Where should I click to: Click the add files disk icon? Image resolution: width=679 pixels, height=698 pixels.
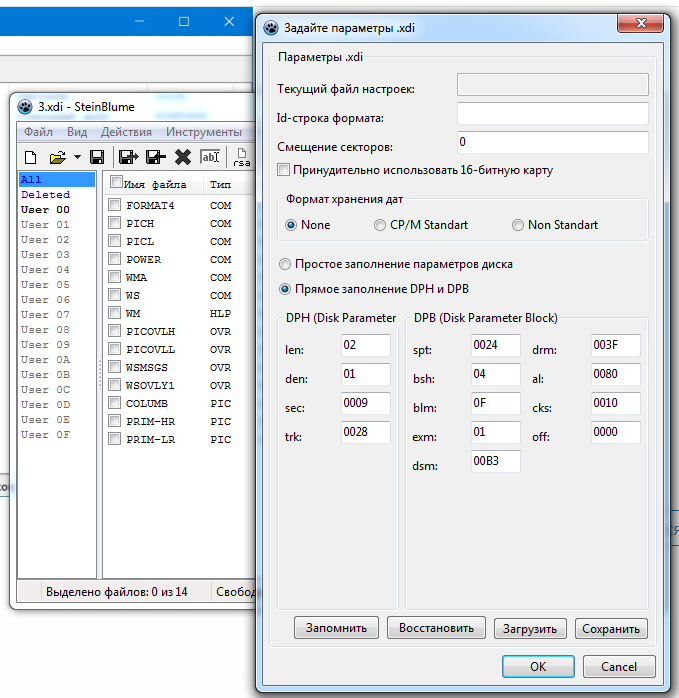coord(155,157)
